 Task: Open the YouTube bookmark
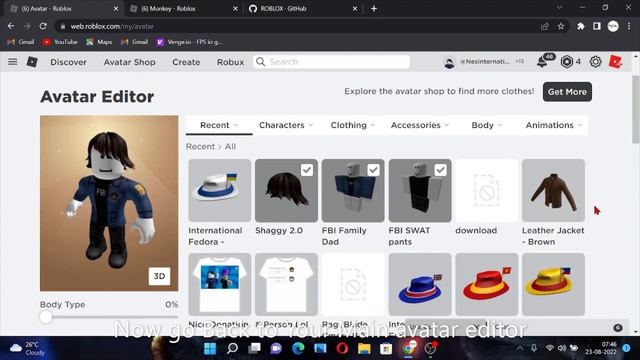[60, 42]
